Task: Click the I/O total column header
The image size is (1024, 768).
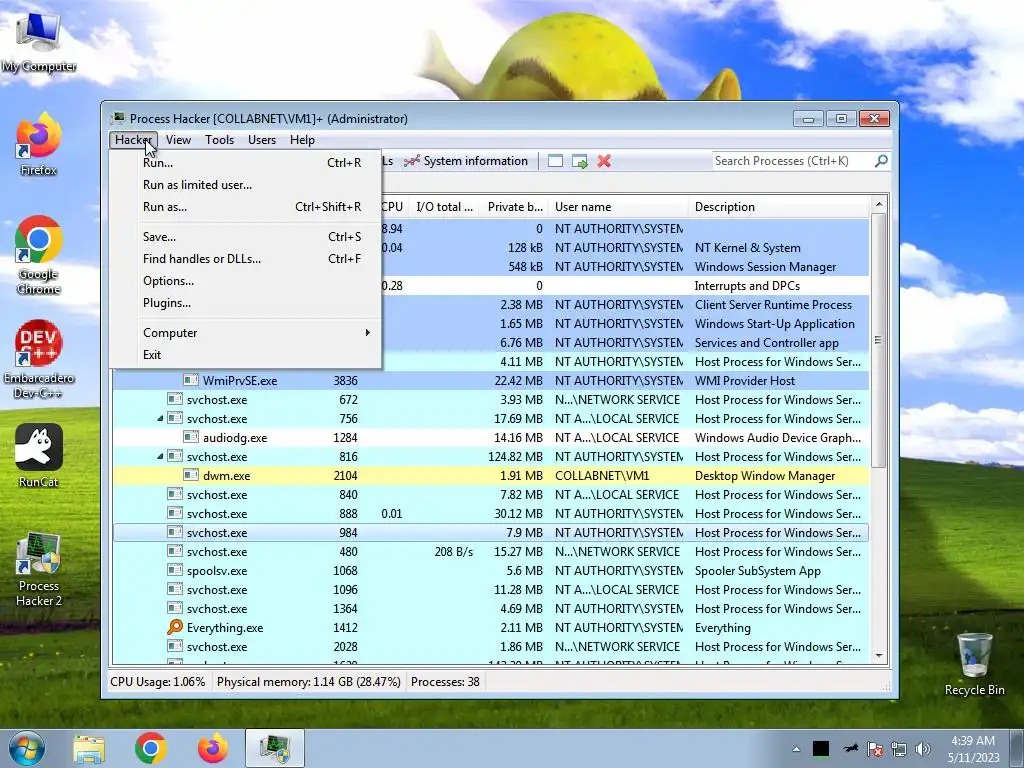Action: (444, 207)
